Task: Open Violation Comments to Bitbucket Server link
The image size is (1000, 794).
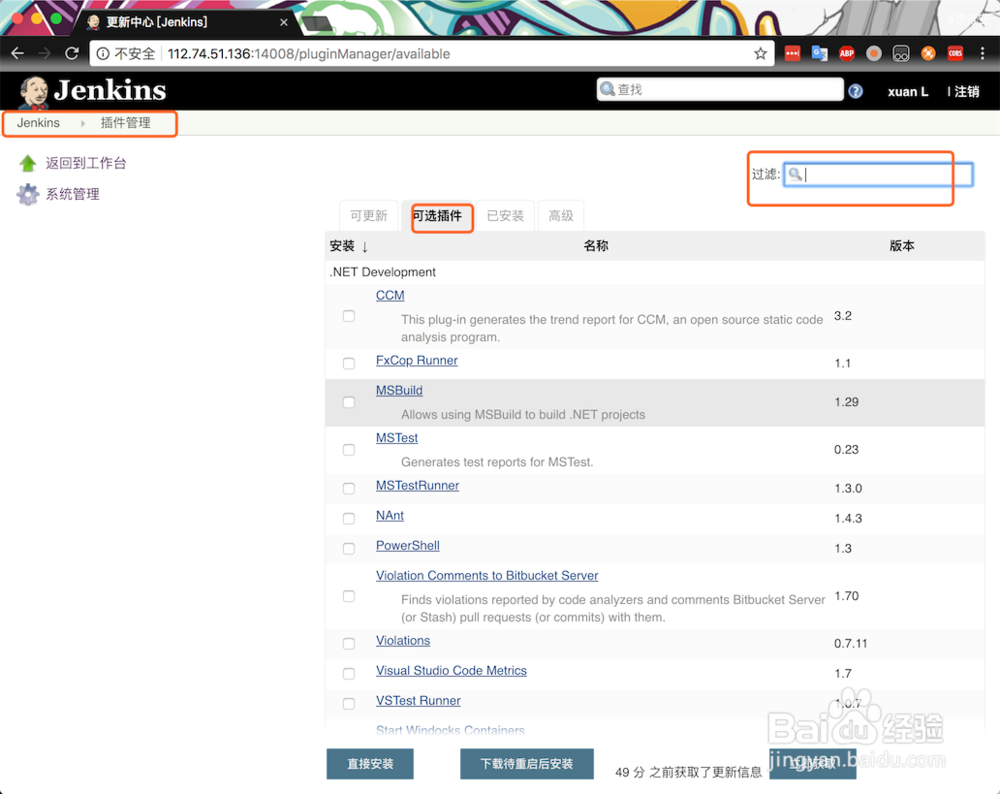Action: click(487, 576)
